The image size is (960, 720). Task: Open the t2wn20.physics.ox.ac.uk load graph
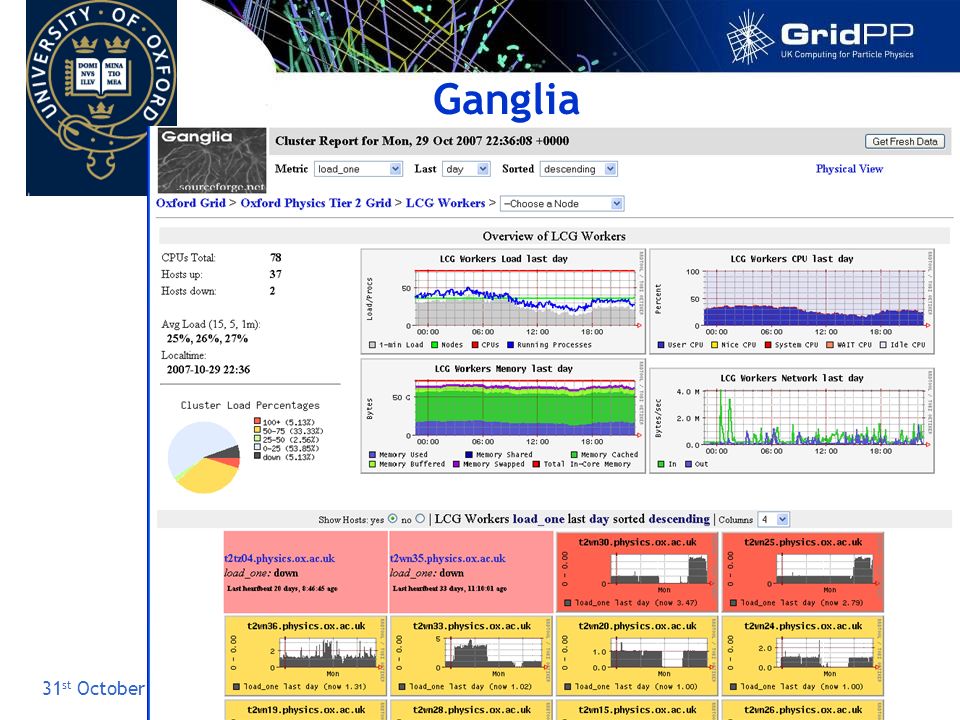637,656
